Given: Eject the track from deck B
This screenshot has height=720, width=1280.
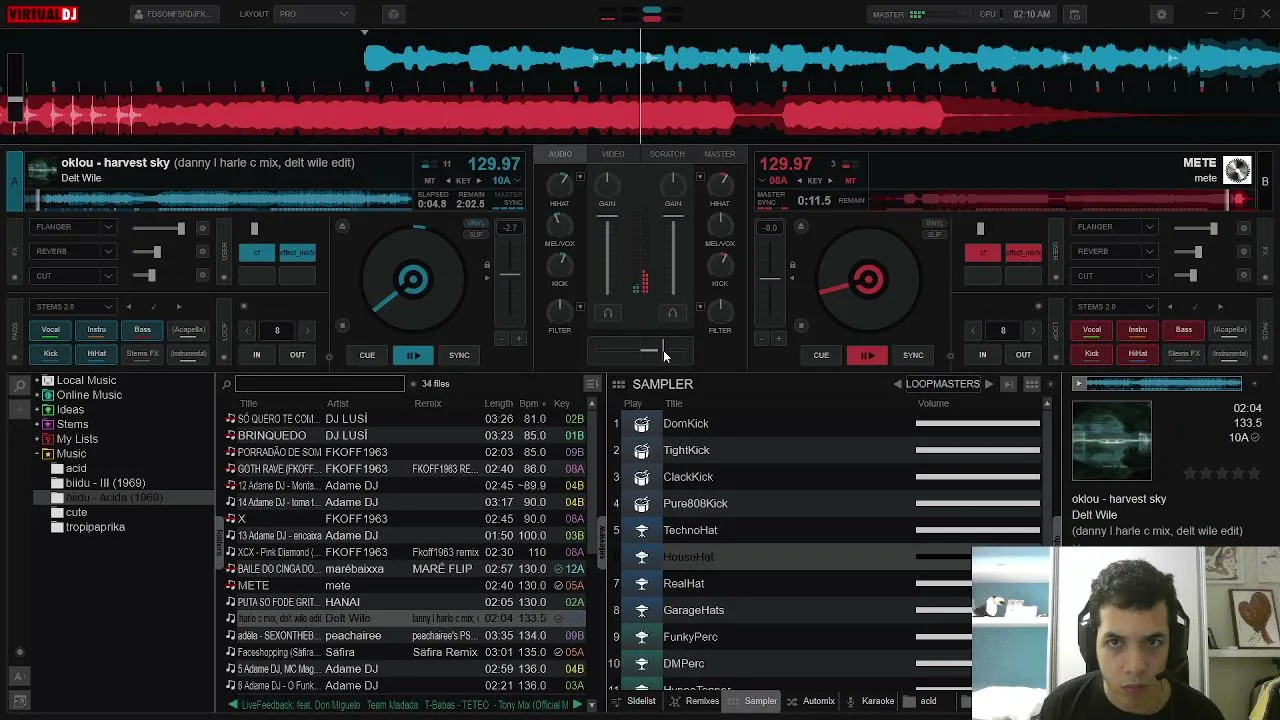Looking at the screenshot, I should (800, 227).
